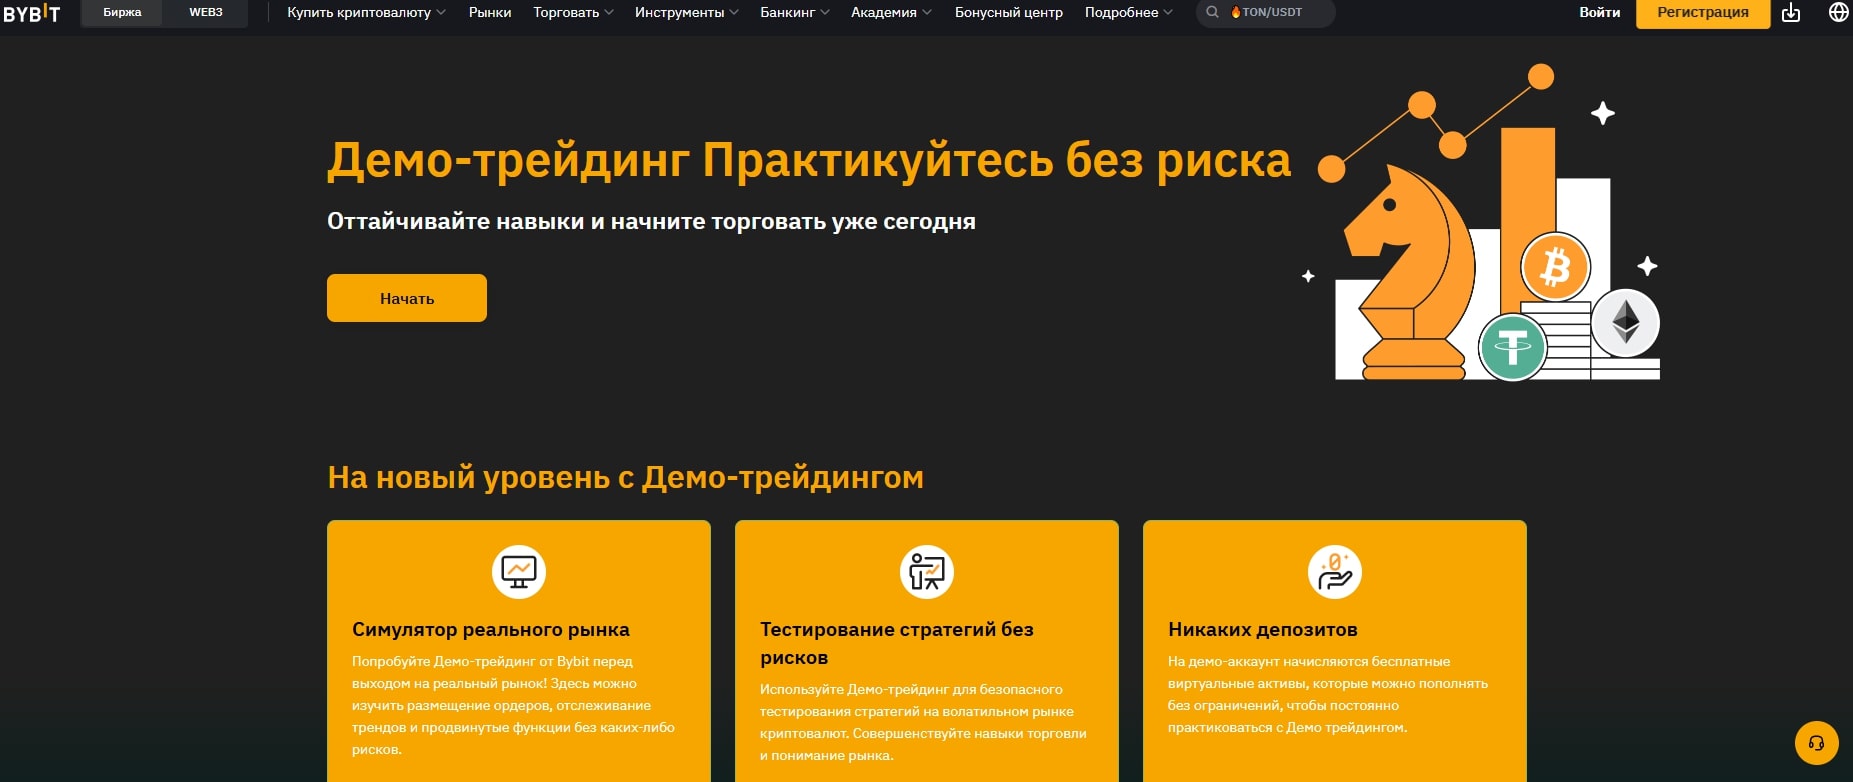Click the Ethereum coin illustration

coord(1625,323)
